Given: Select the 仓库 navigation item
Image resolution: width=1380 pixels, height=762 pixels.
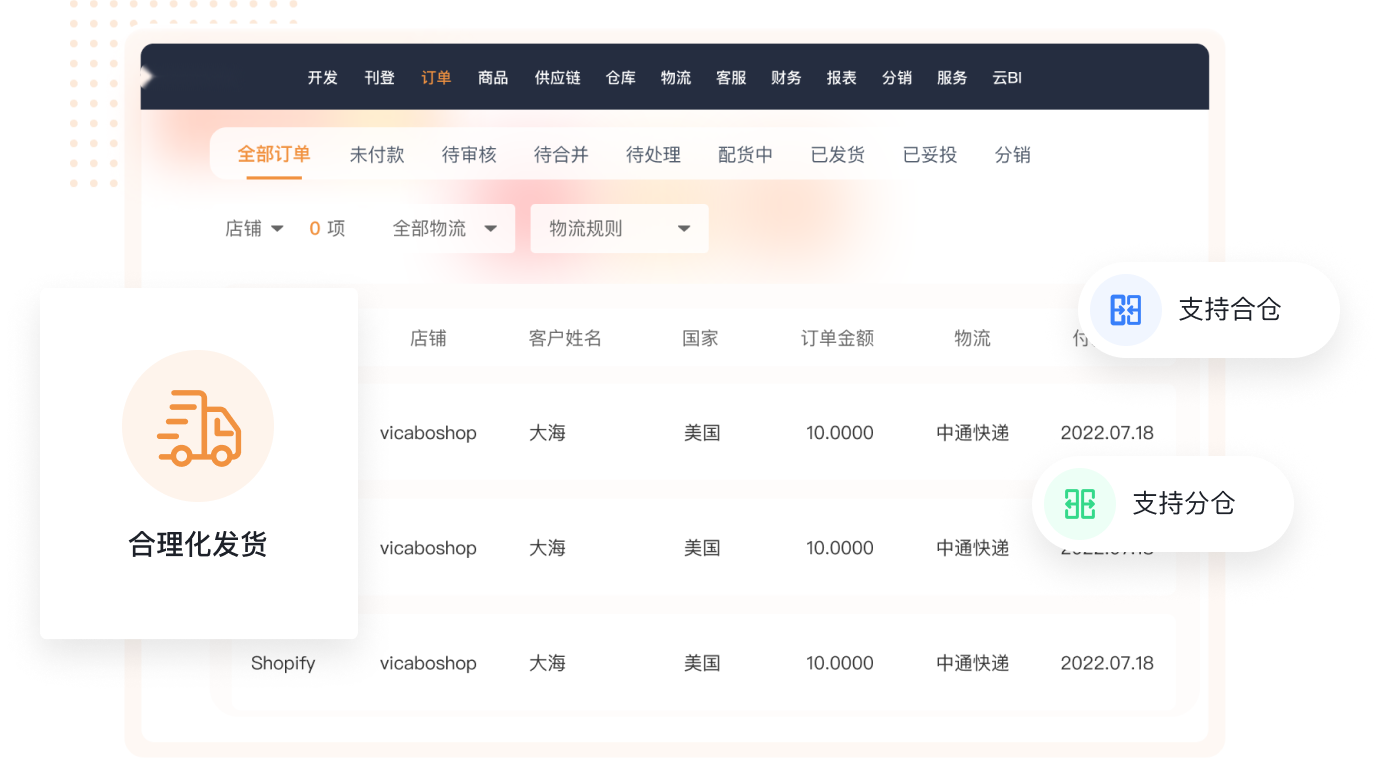Looking at the screenshot, I should (x=620, y=78).
